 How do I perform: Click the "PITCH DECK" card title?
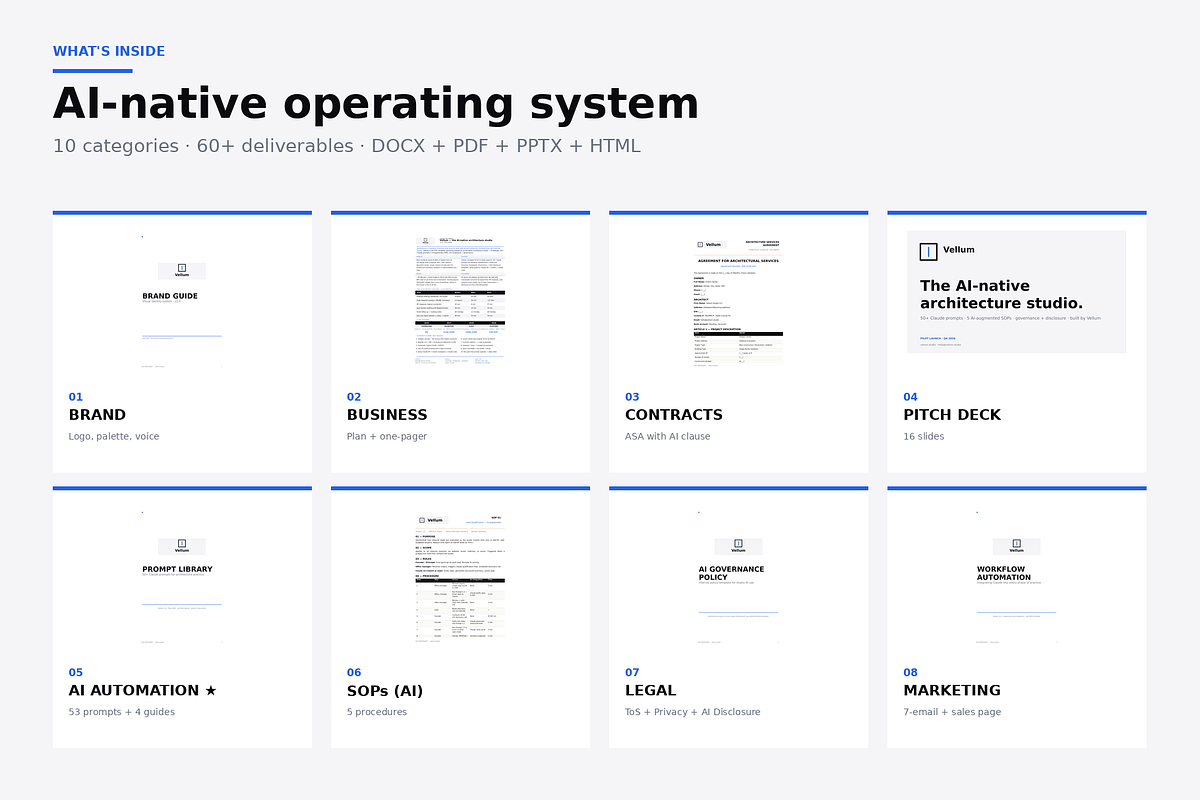pyautogui.click(x=952, y=415)
